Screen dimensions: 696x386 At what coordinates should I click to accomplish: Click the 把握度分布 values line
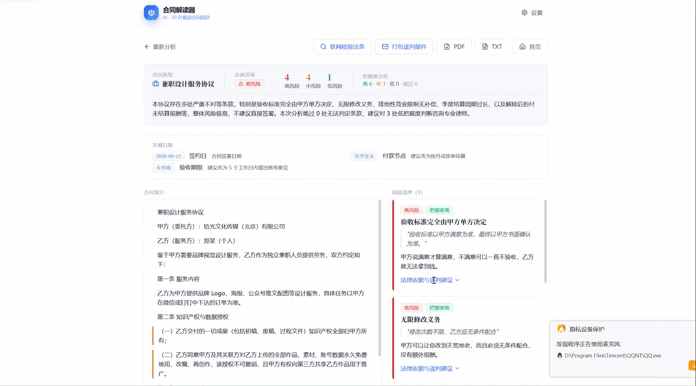point(390,84)
